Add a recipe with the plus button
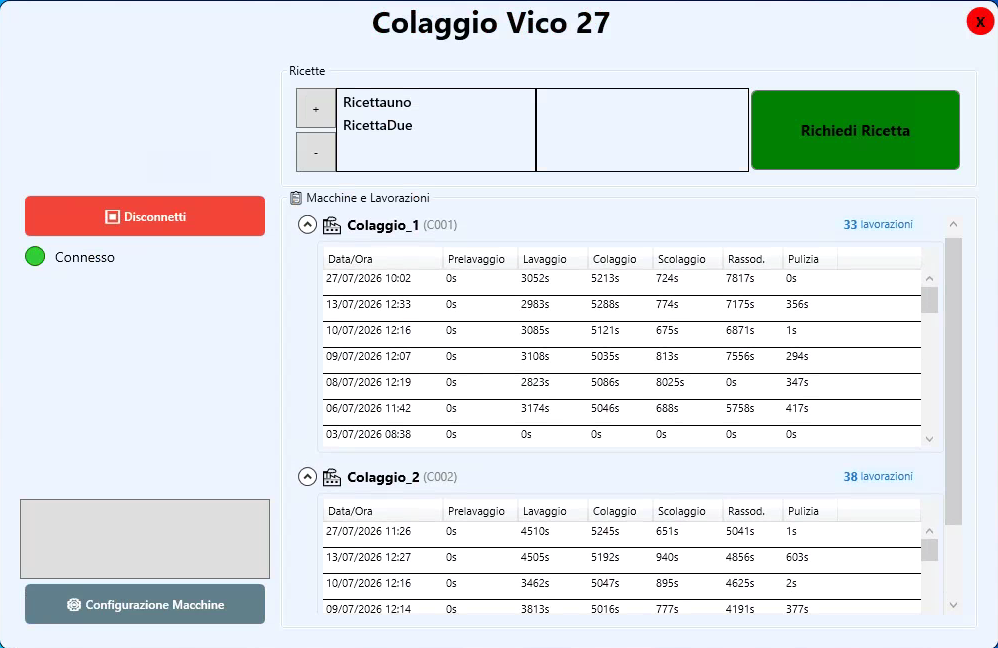This screenshot has width=998, height=648. coord(316,109)
